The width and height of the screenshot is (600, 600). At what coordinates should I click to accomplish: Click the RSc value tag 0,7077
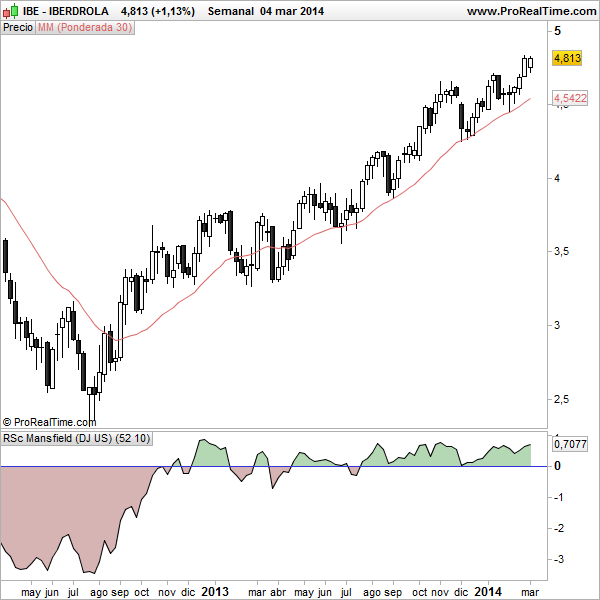(570, 444)
